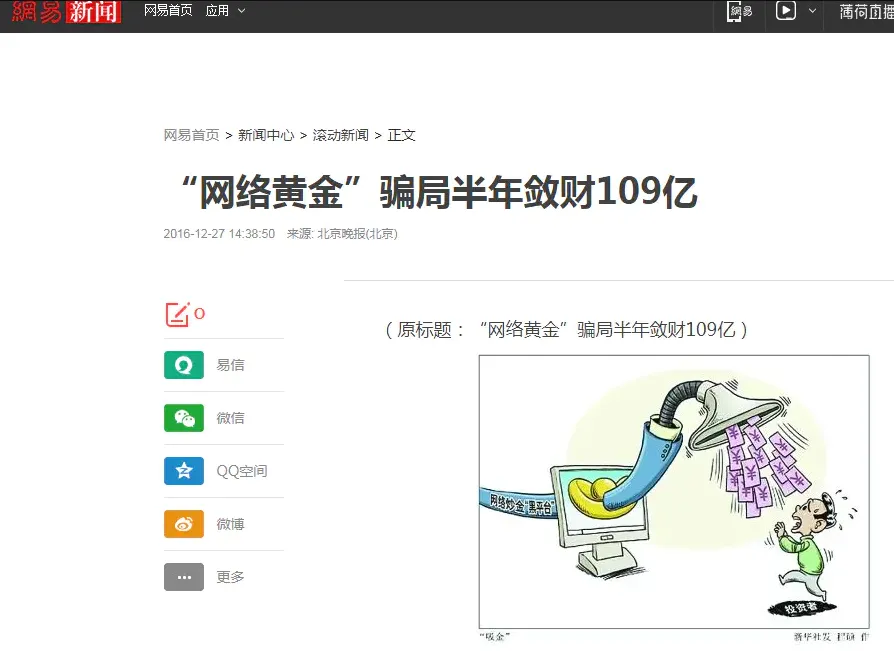
Task: Expand the 应用 dropdown menu
Action: [225, 10]
